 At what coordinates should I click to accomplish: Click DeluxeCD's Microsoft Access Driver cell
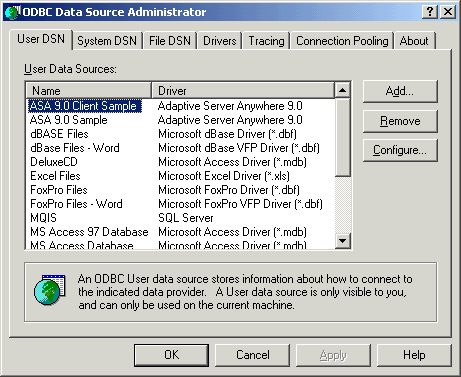click(232, 162)
